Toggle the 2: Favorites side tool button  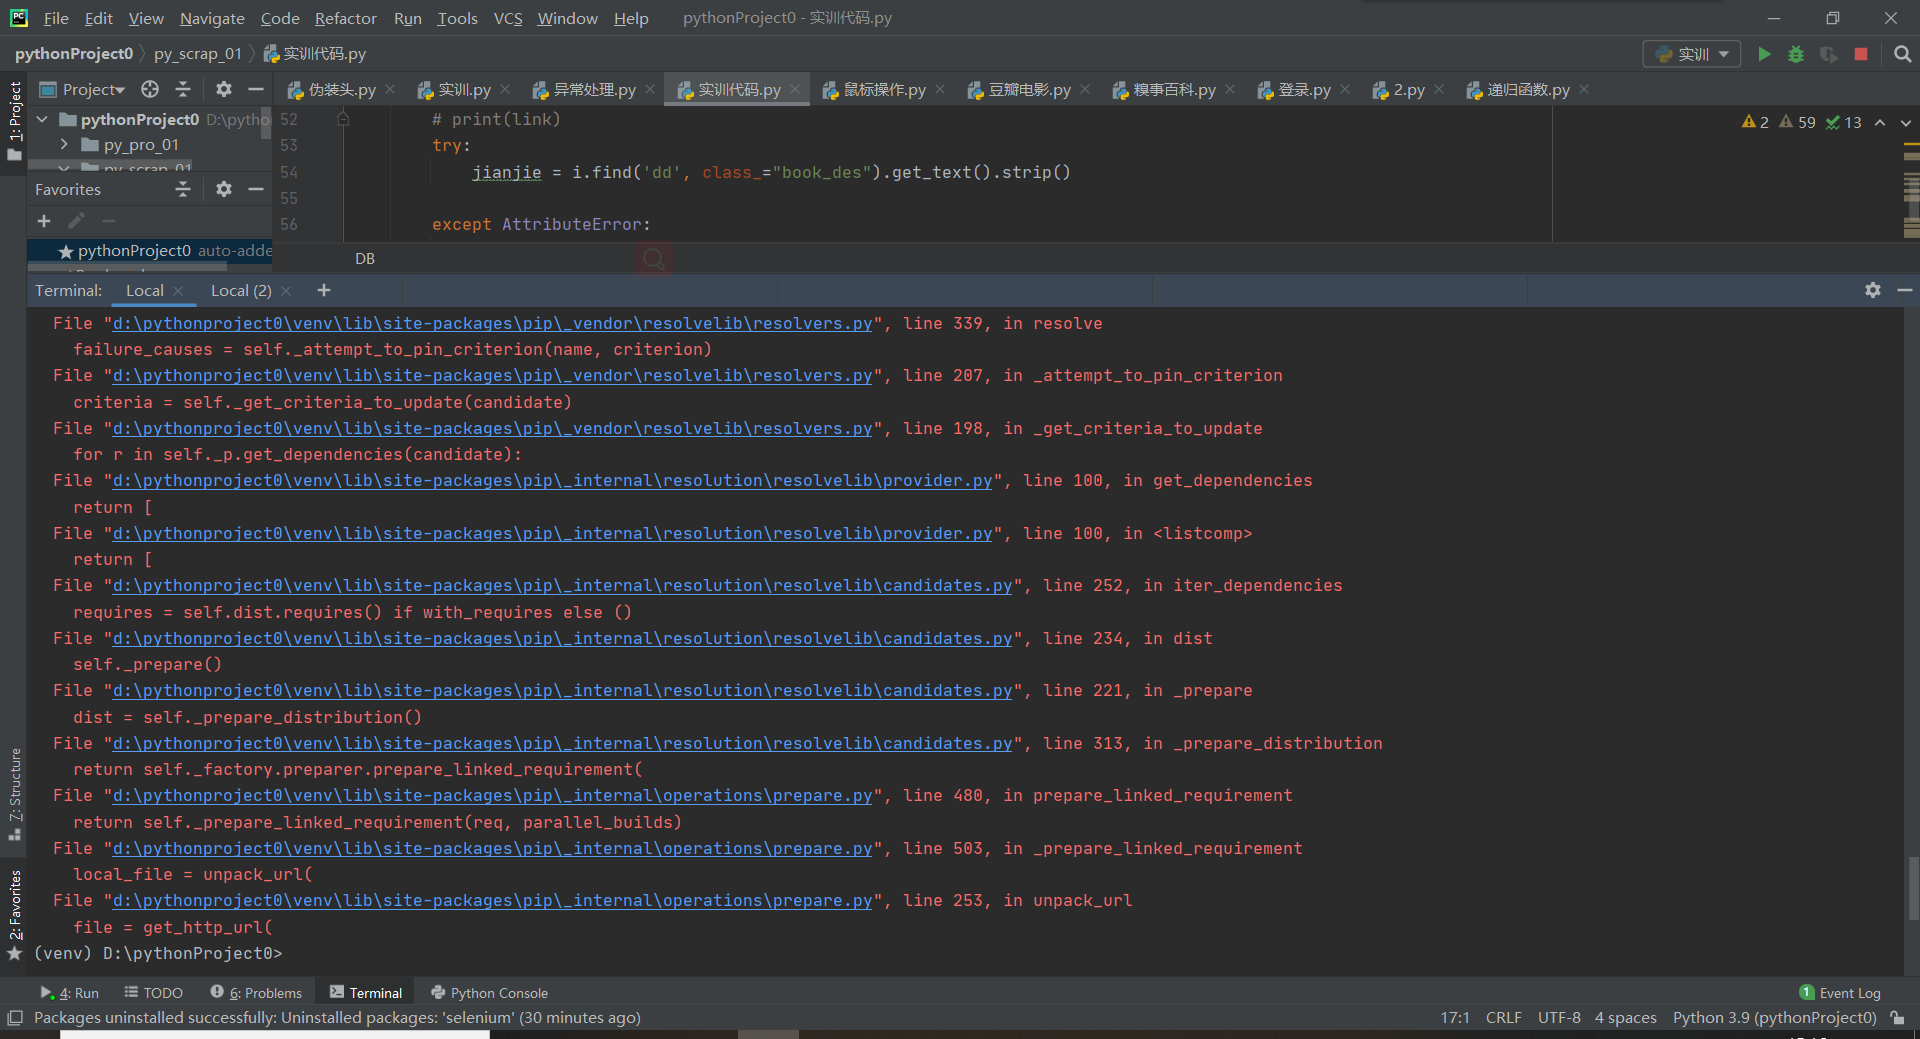14,915
